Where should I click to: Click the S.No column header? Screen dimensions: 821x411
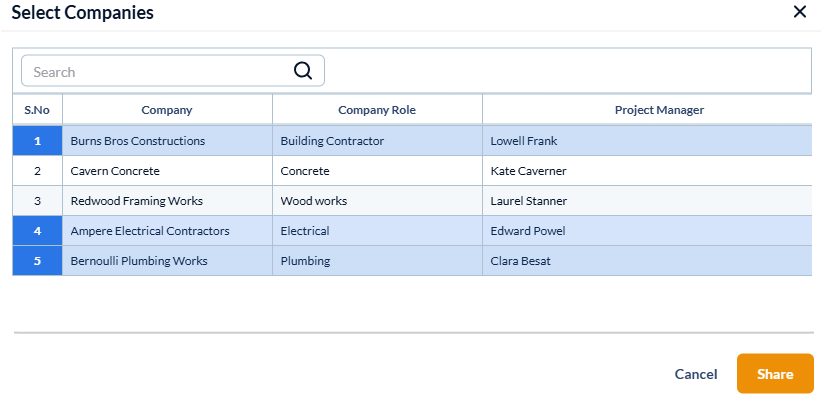coord(37,110)
